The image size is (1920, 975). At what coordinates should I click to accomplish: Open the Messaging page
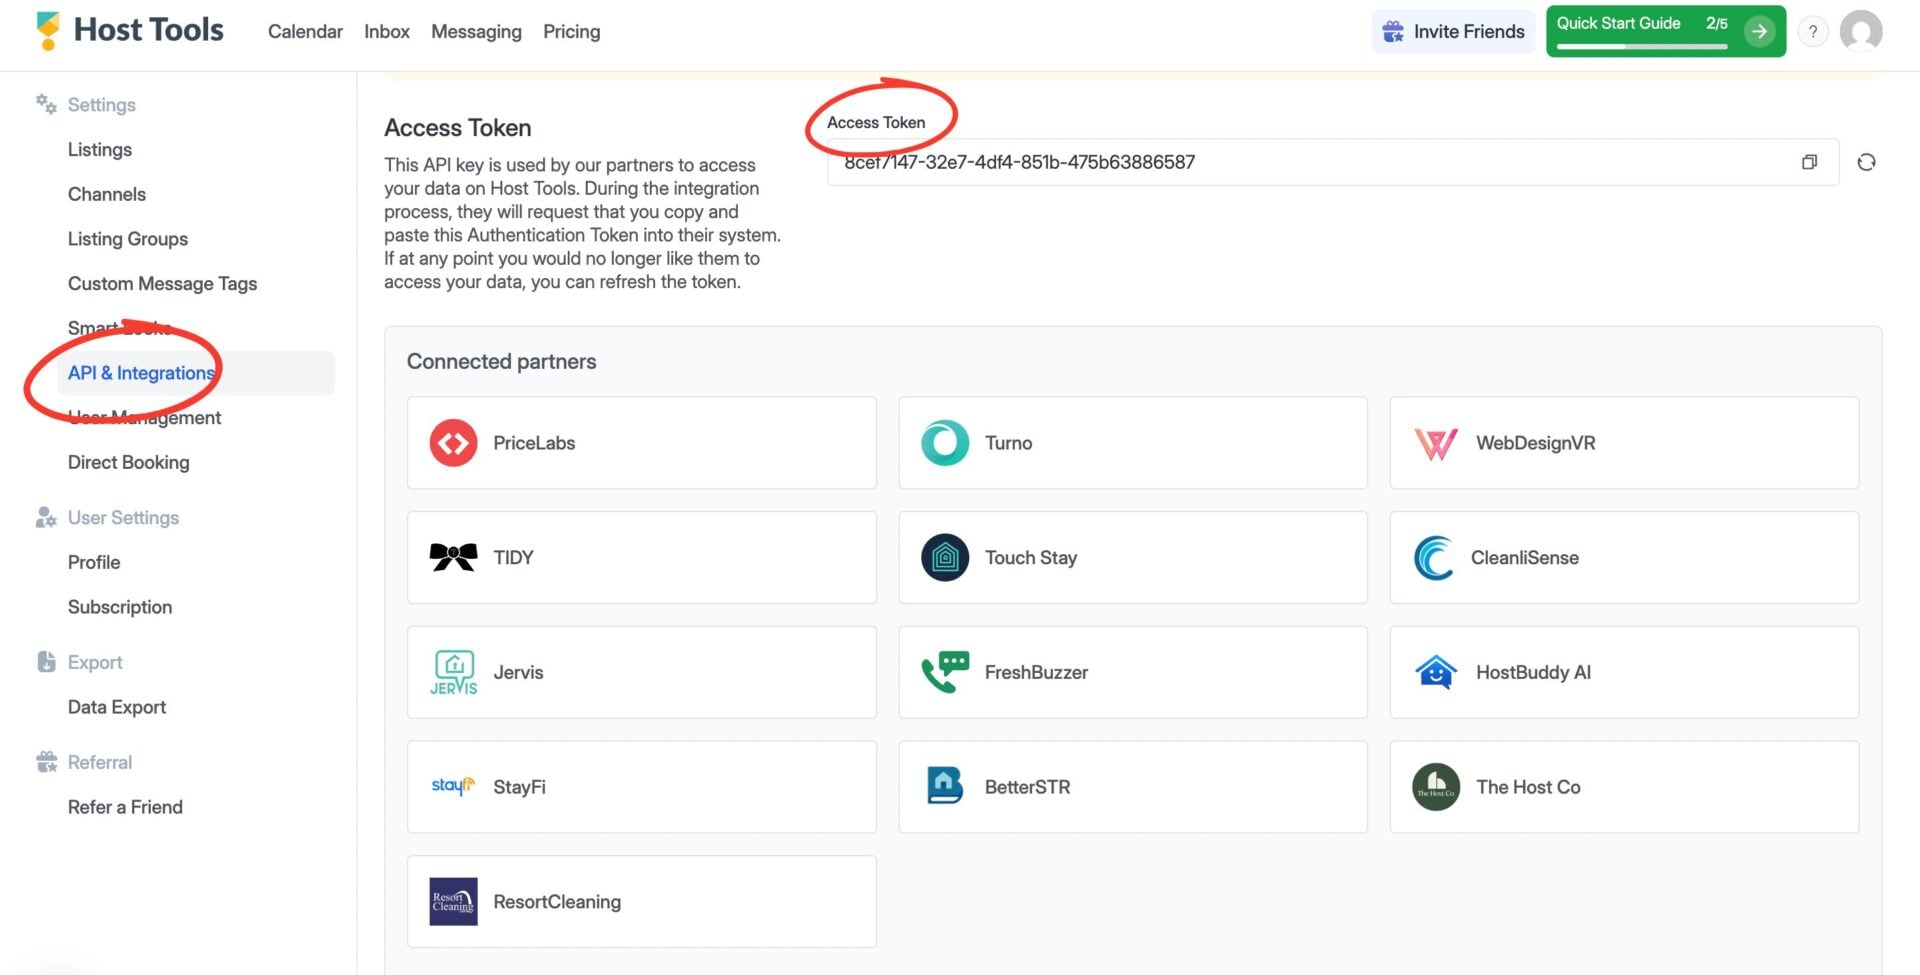[476, 31]
